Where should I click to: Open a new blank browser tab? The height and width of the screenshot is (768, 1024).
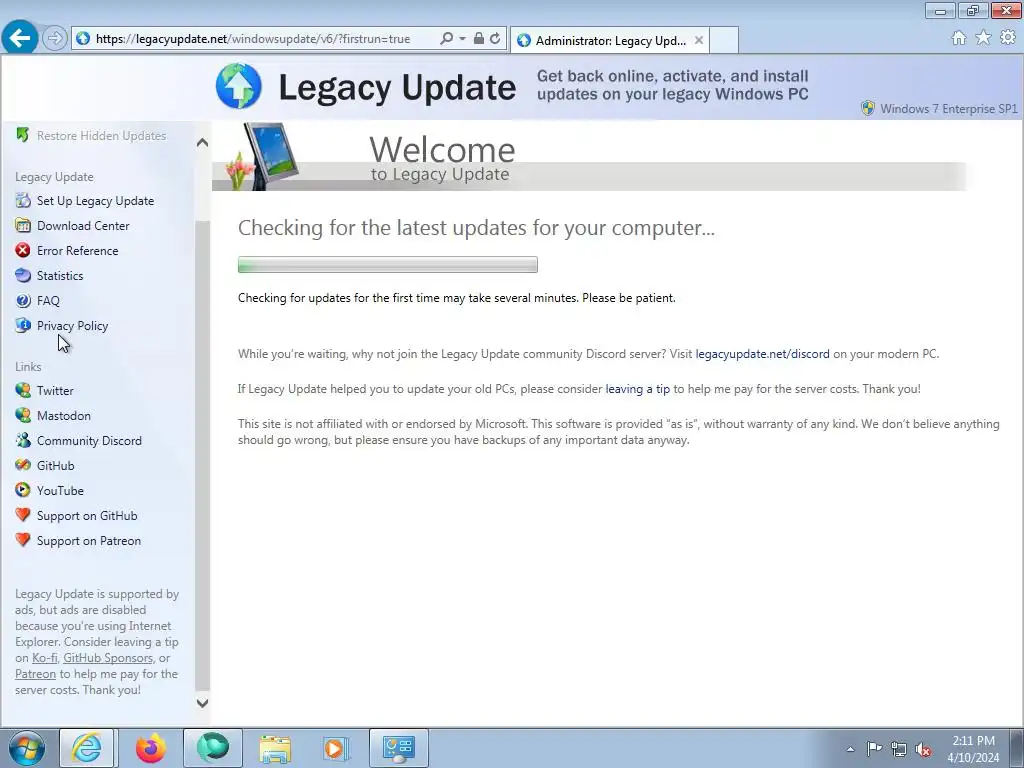click(724, 40)
